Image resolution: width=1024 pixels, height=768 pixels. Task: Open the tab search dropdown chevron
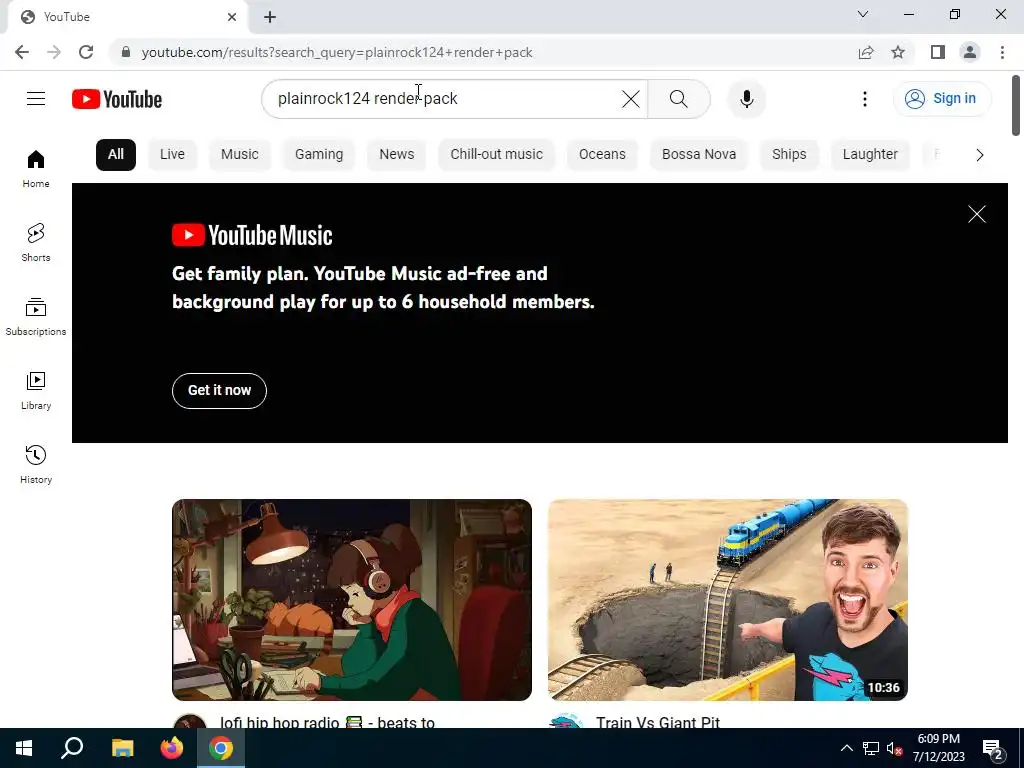(863, 14)
